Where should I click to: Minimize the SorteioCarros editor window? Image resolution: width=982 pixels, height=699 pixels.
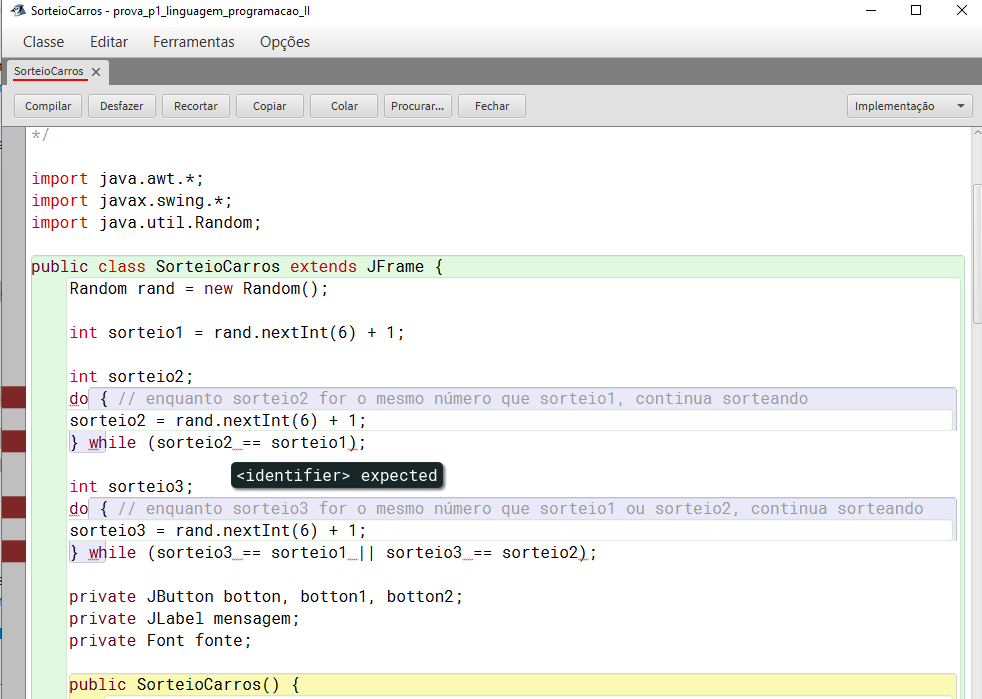871,11
